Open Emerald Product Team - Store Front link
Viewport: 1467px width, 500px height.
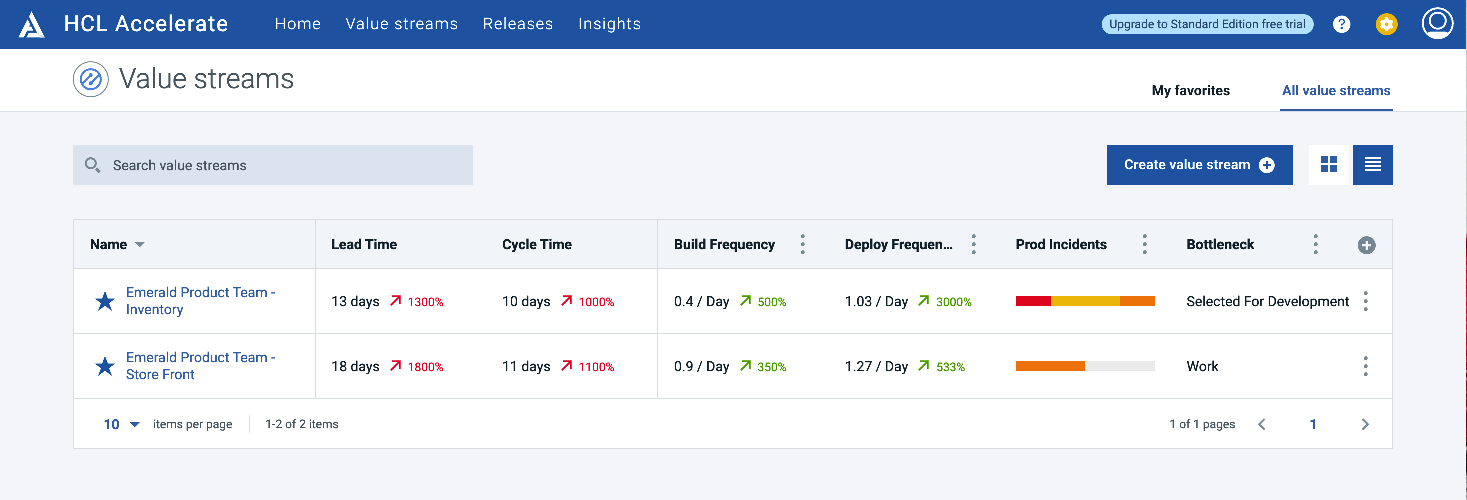pyautogui.click(x=200, y=366)
